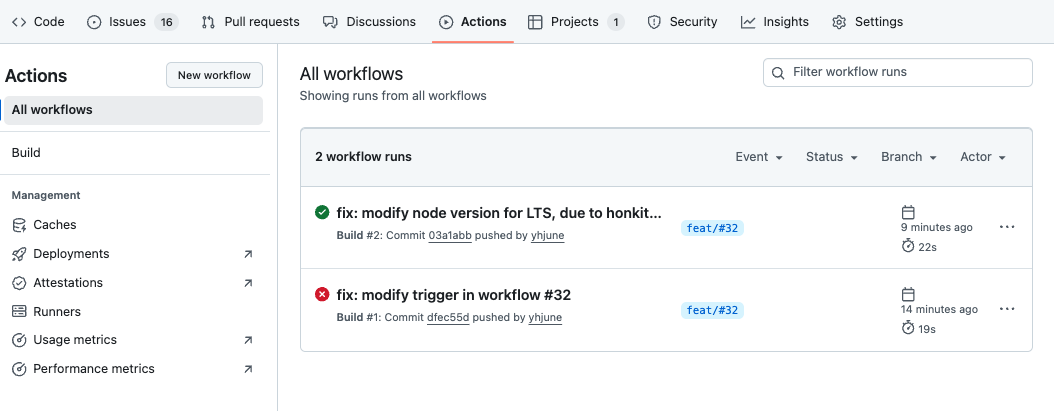Open commit 03a1abb link
1054x411 pixels.
(449, 235)
